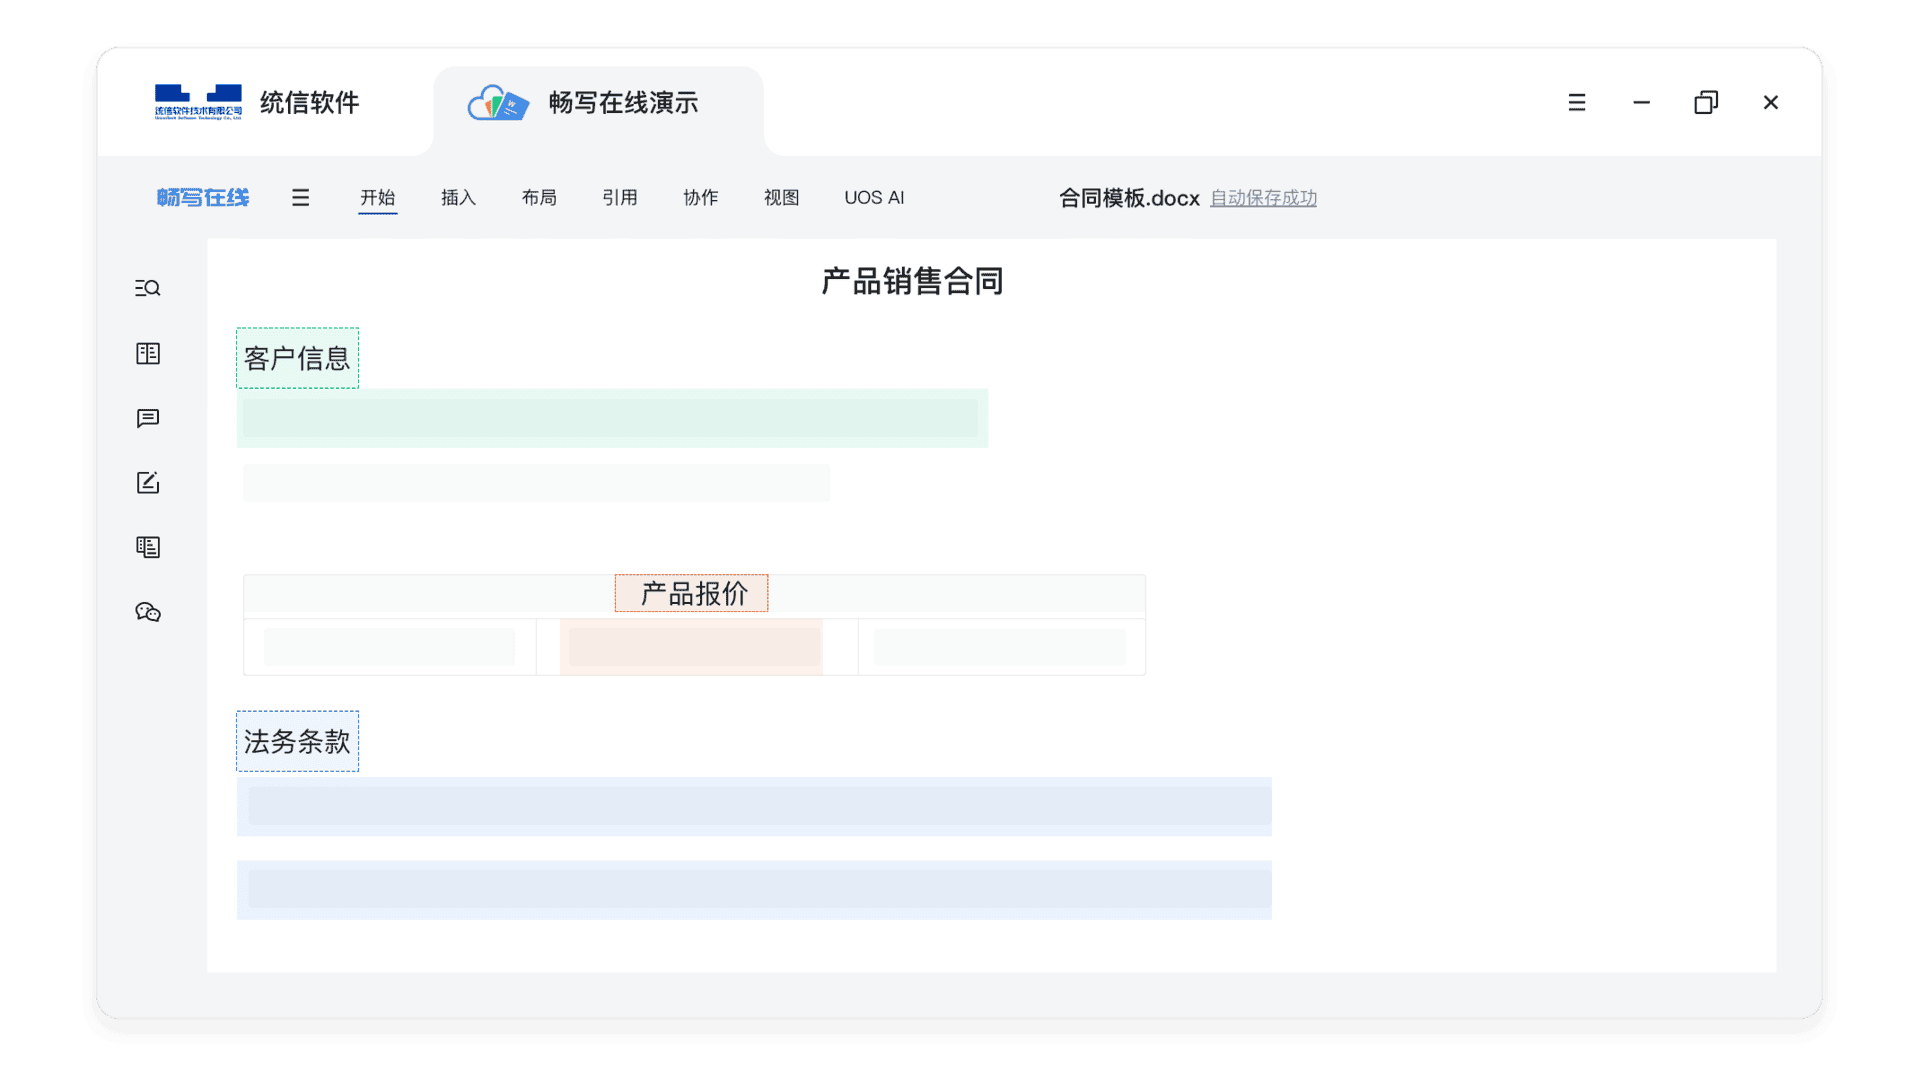Image resolution: width=1920 pixels, height=1092 pixels.
Task: Click the green highlighted customer info line
Action: (x=612, y=418)
